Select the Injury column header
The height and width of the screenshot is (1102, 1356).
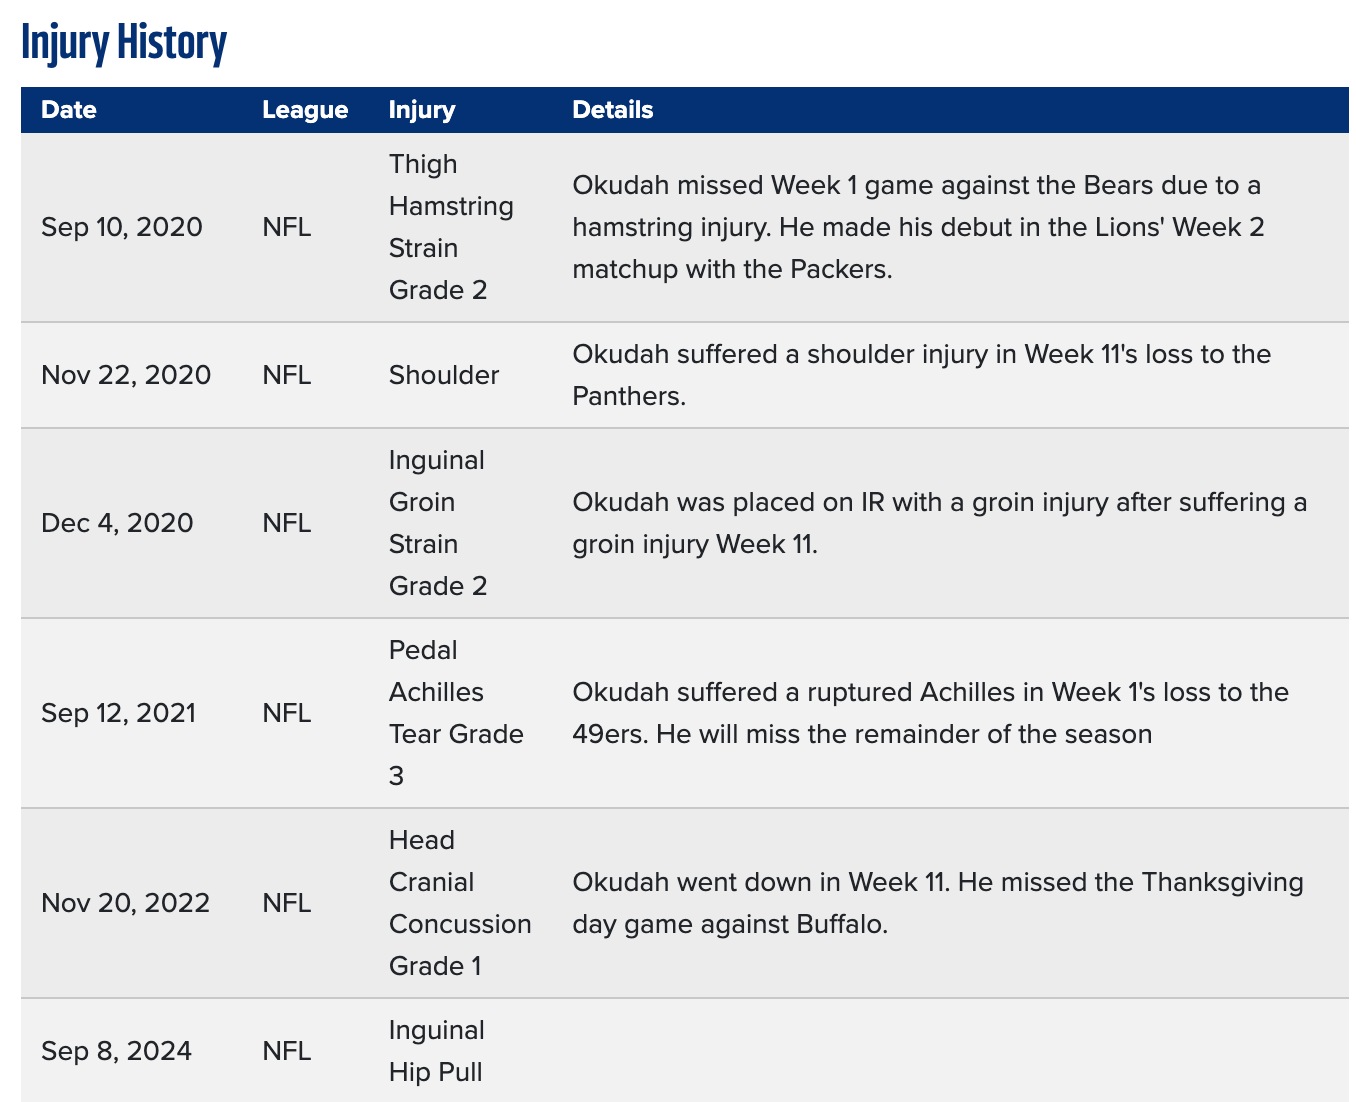click(x=421, y=110)
